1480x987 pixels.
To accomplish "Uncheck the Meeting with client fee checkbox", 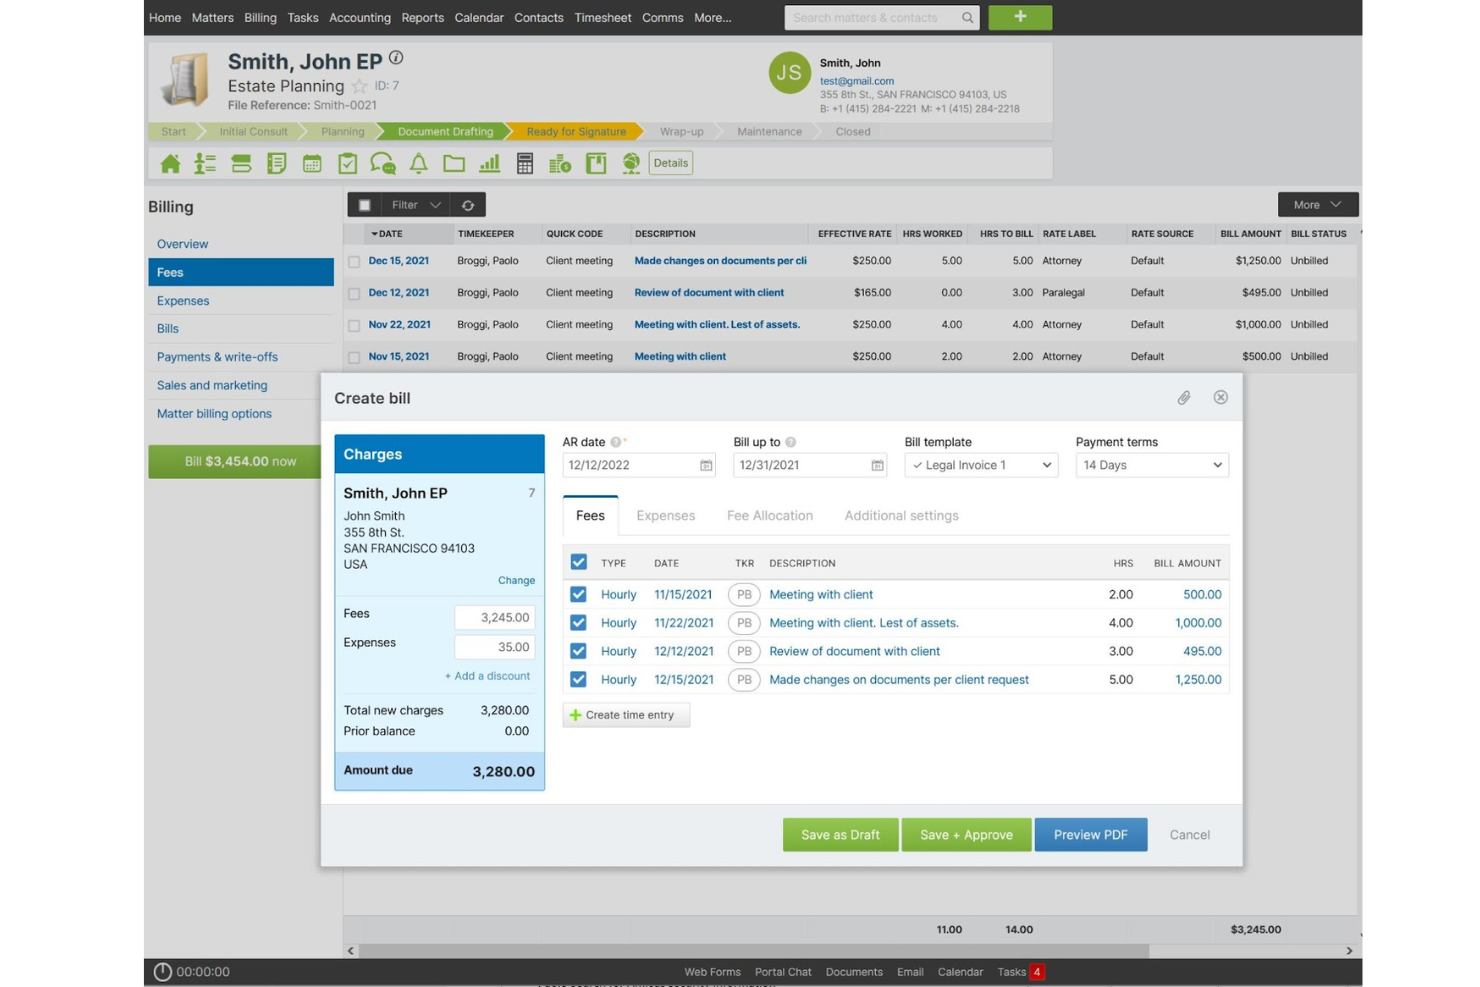I will point(578,594).
